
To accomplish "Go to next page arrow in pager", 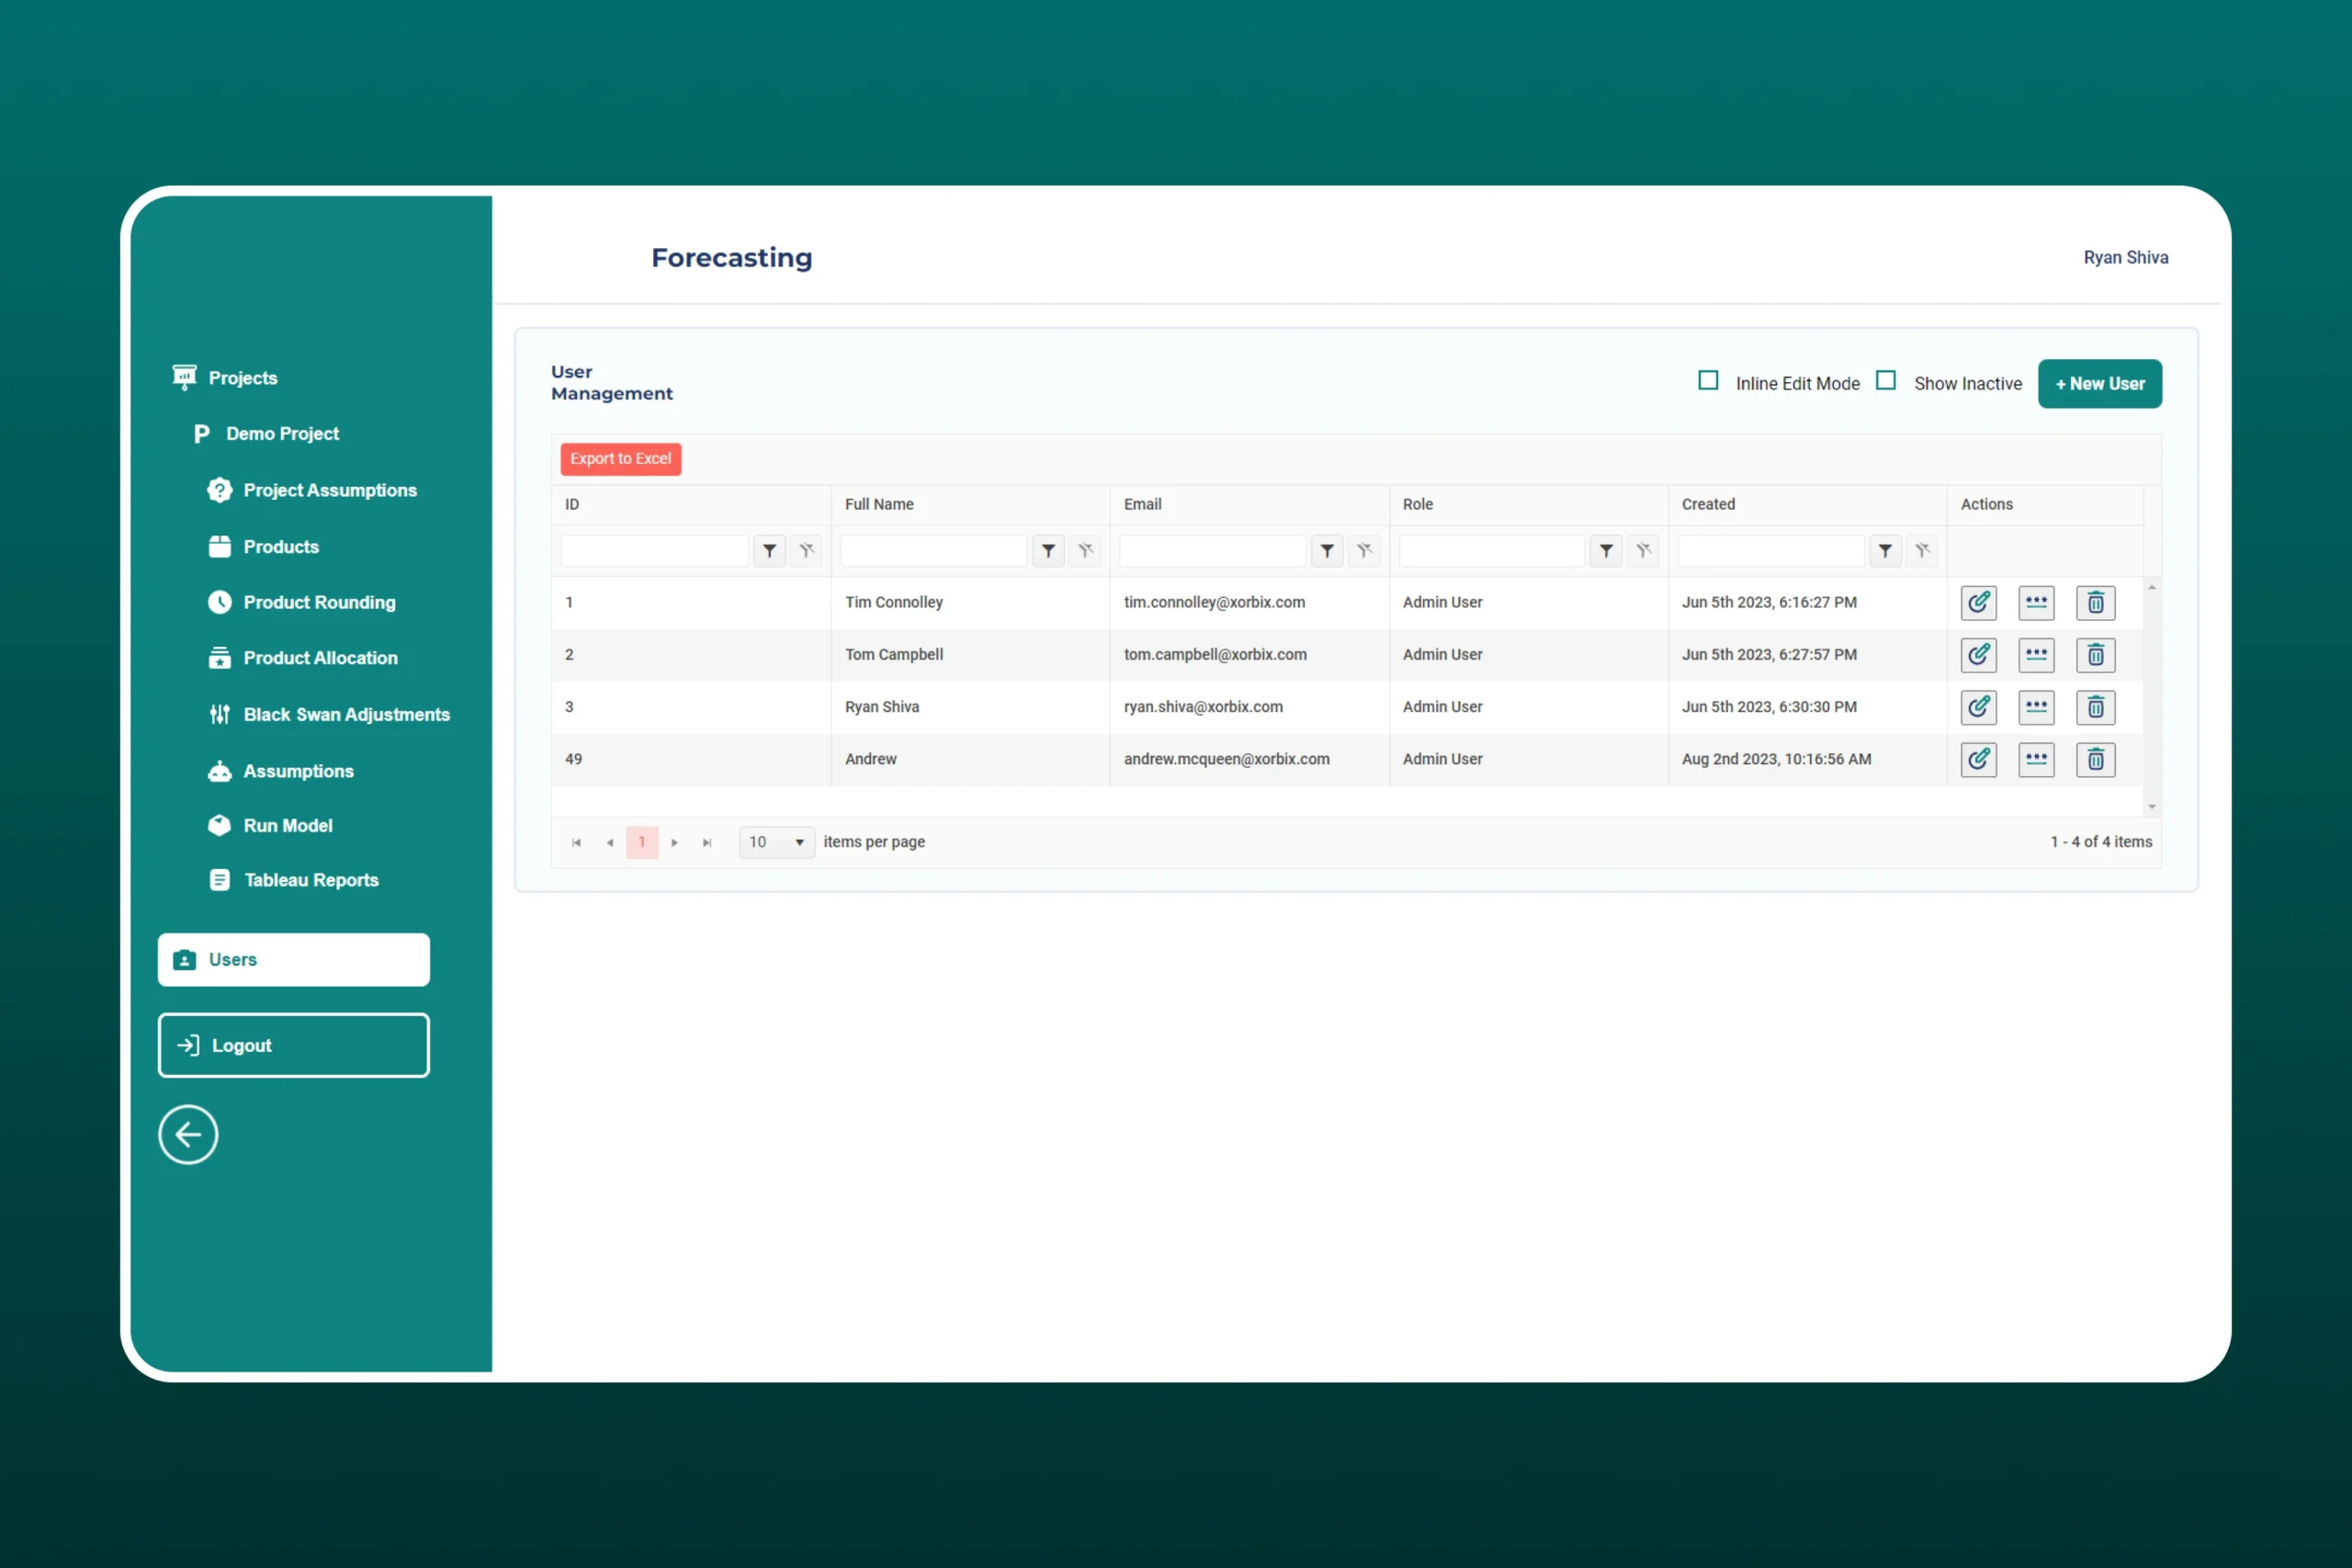I will point(675,843).
